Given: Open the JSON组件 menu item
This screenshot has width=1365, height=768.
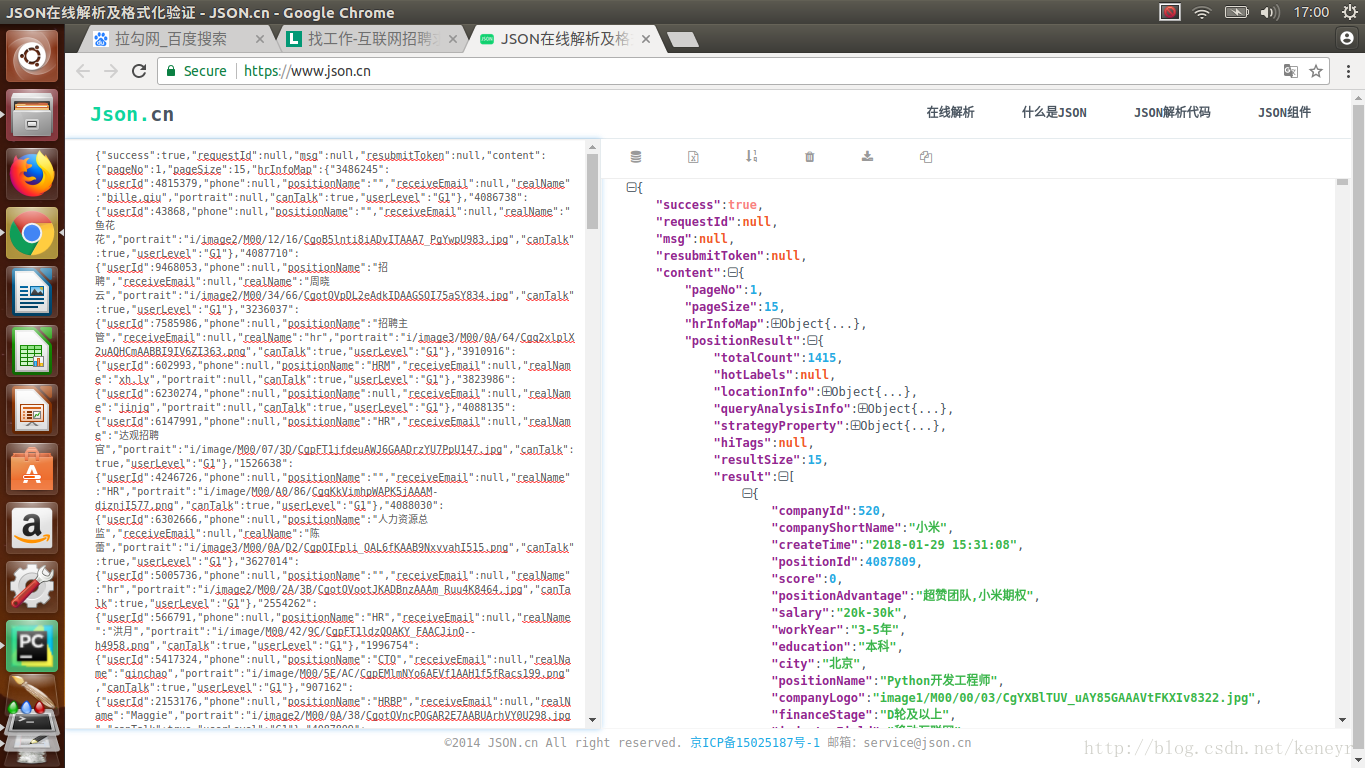Looking at the screenshot, I should pos(1284,112).
